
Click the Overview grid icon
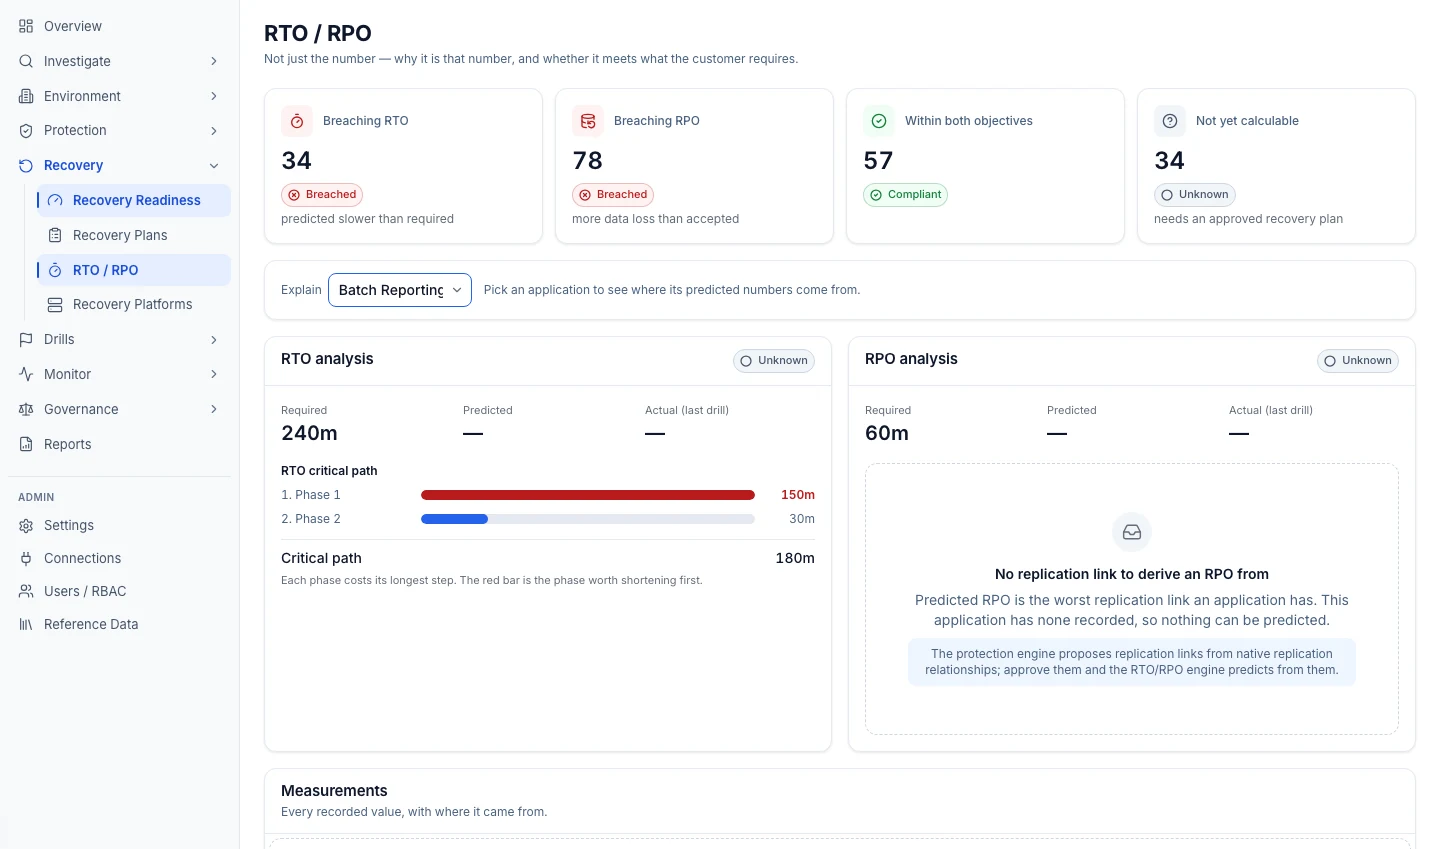coord(26,26)
